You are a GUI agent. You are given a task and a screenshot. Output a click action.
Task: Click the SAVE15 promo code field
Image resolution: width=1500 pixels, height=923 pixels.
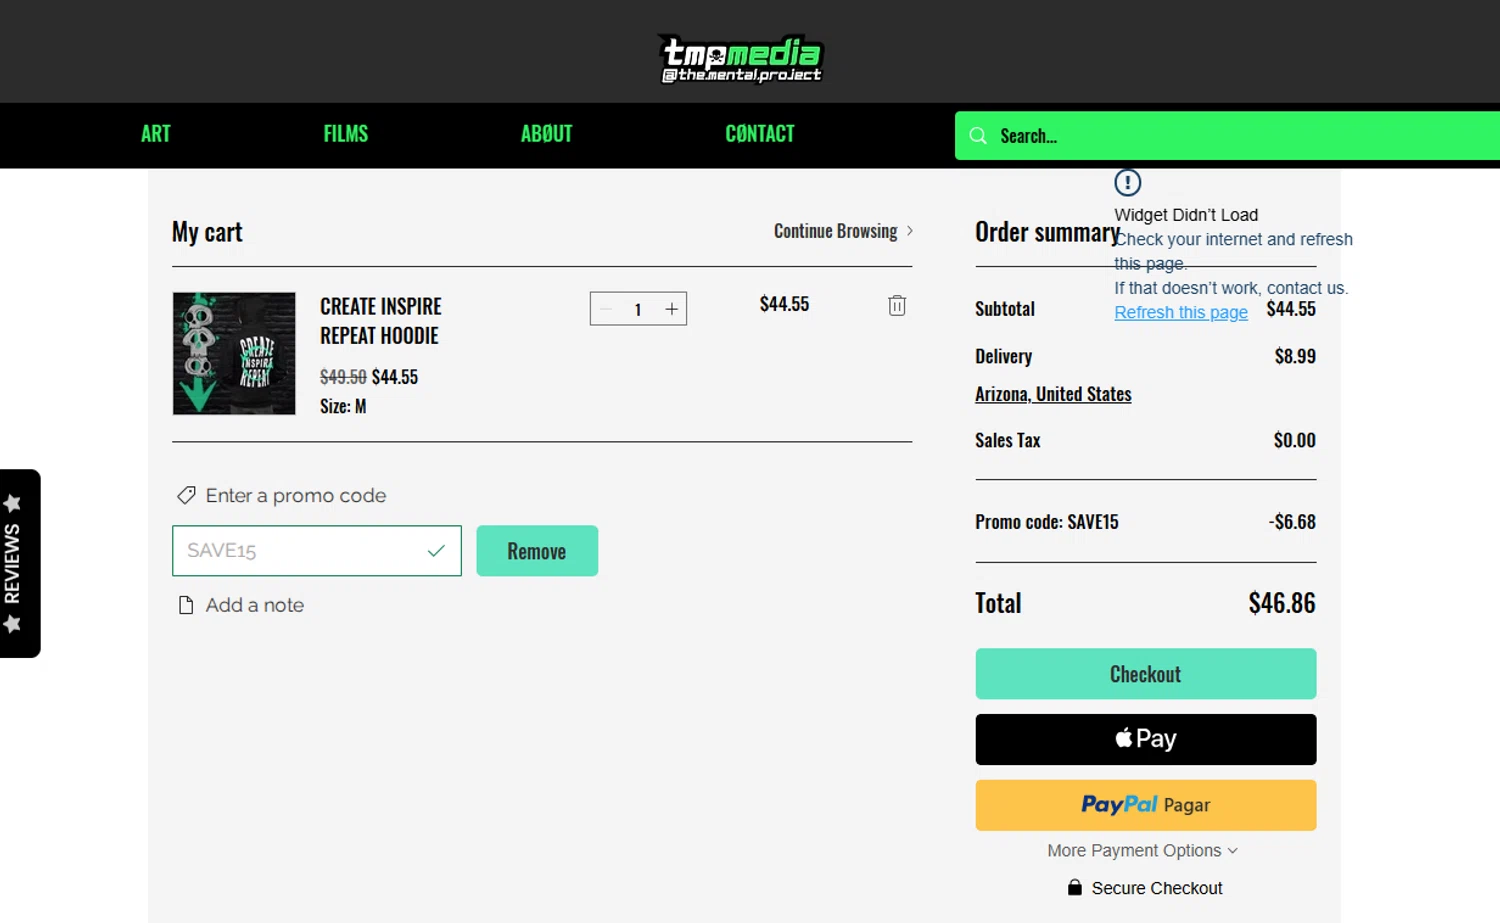[317, 551]
